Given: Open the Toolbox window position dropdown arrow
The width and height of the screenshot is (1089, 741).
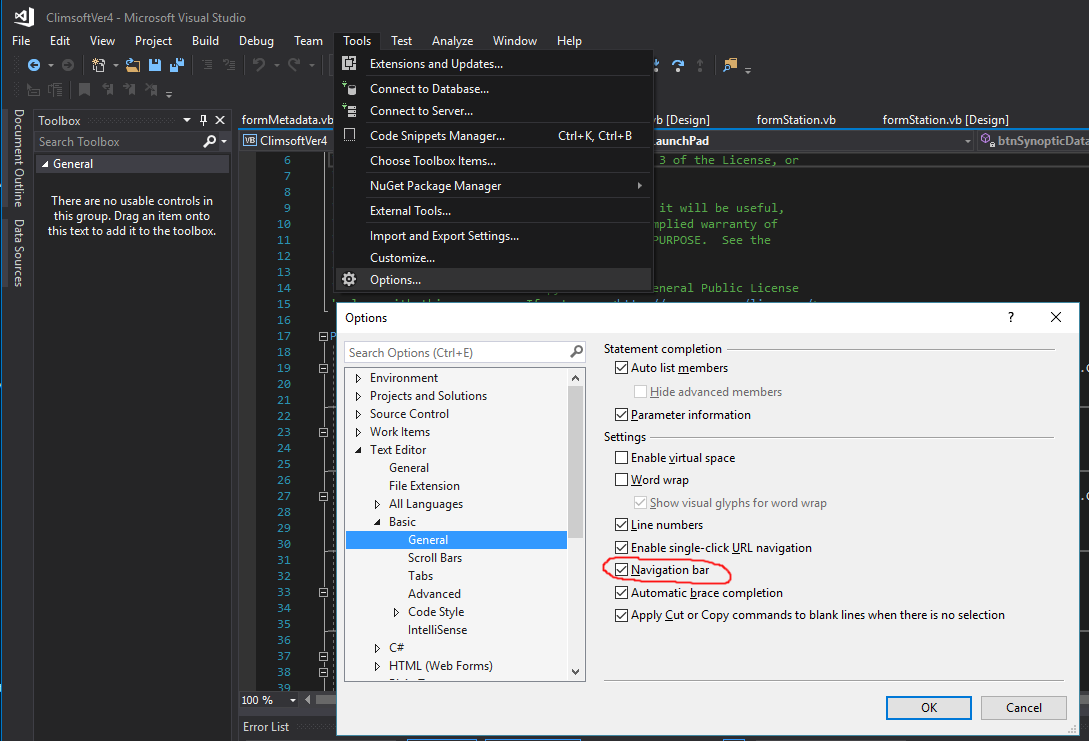Looking at the screenshot, I should click(x=187, y=120).
